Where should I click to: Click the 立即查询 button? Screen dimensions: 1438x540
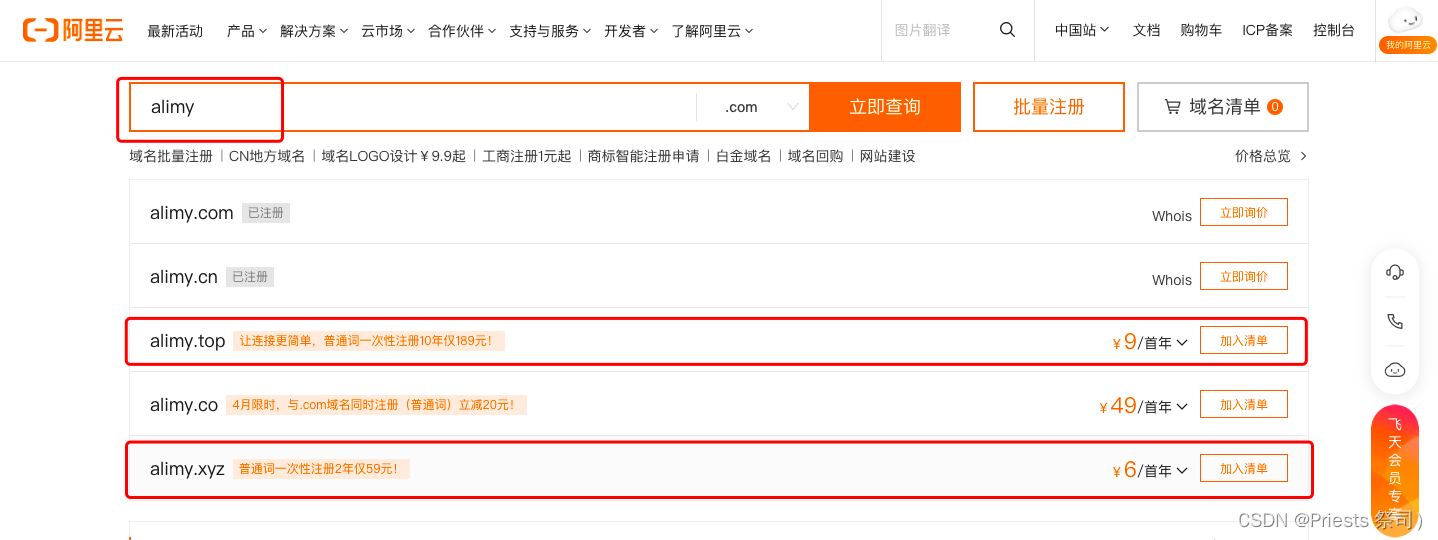[885, 107]
